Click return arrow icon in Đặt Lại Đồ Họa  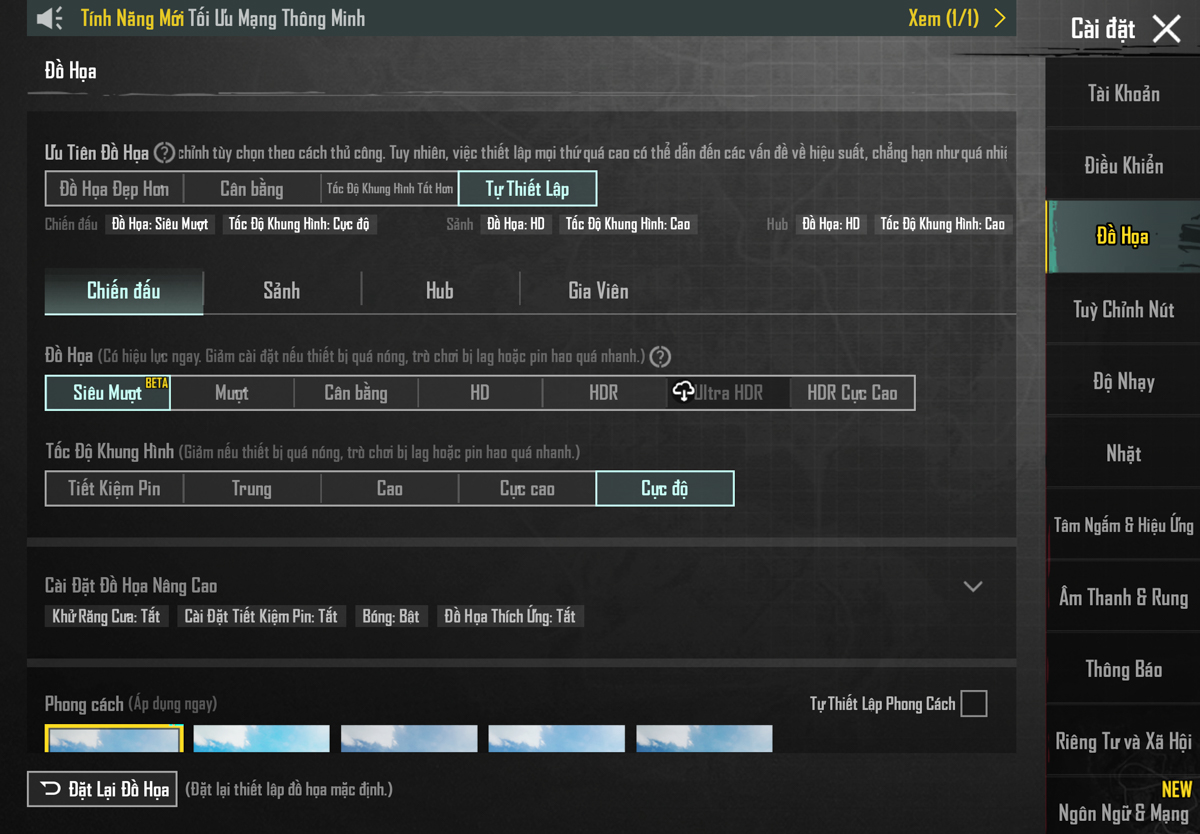tap(50, 789)
